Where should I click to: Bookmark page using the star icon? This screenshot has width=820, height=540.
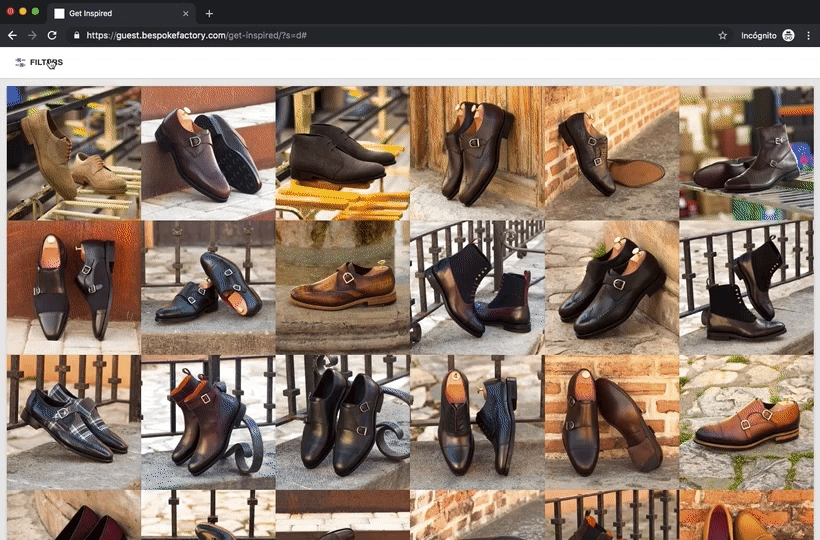(722, 35)
